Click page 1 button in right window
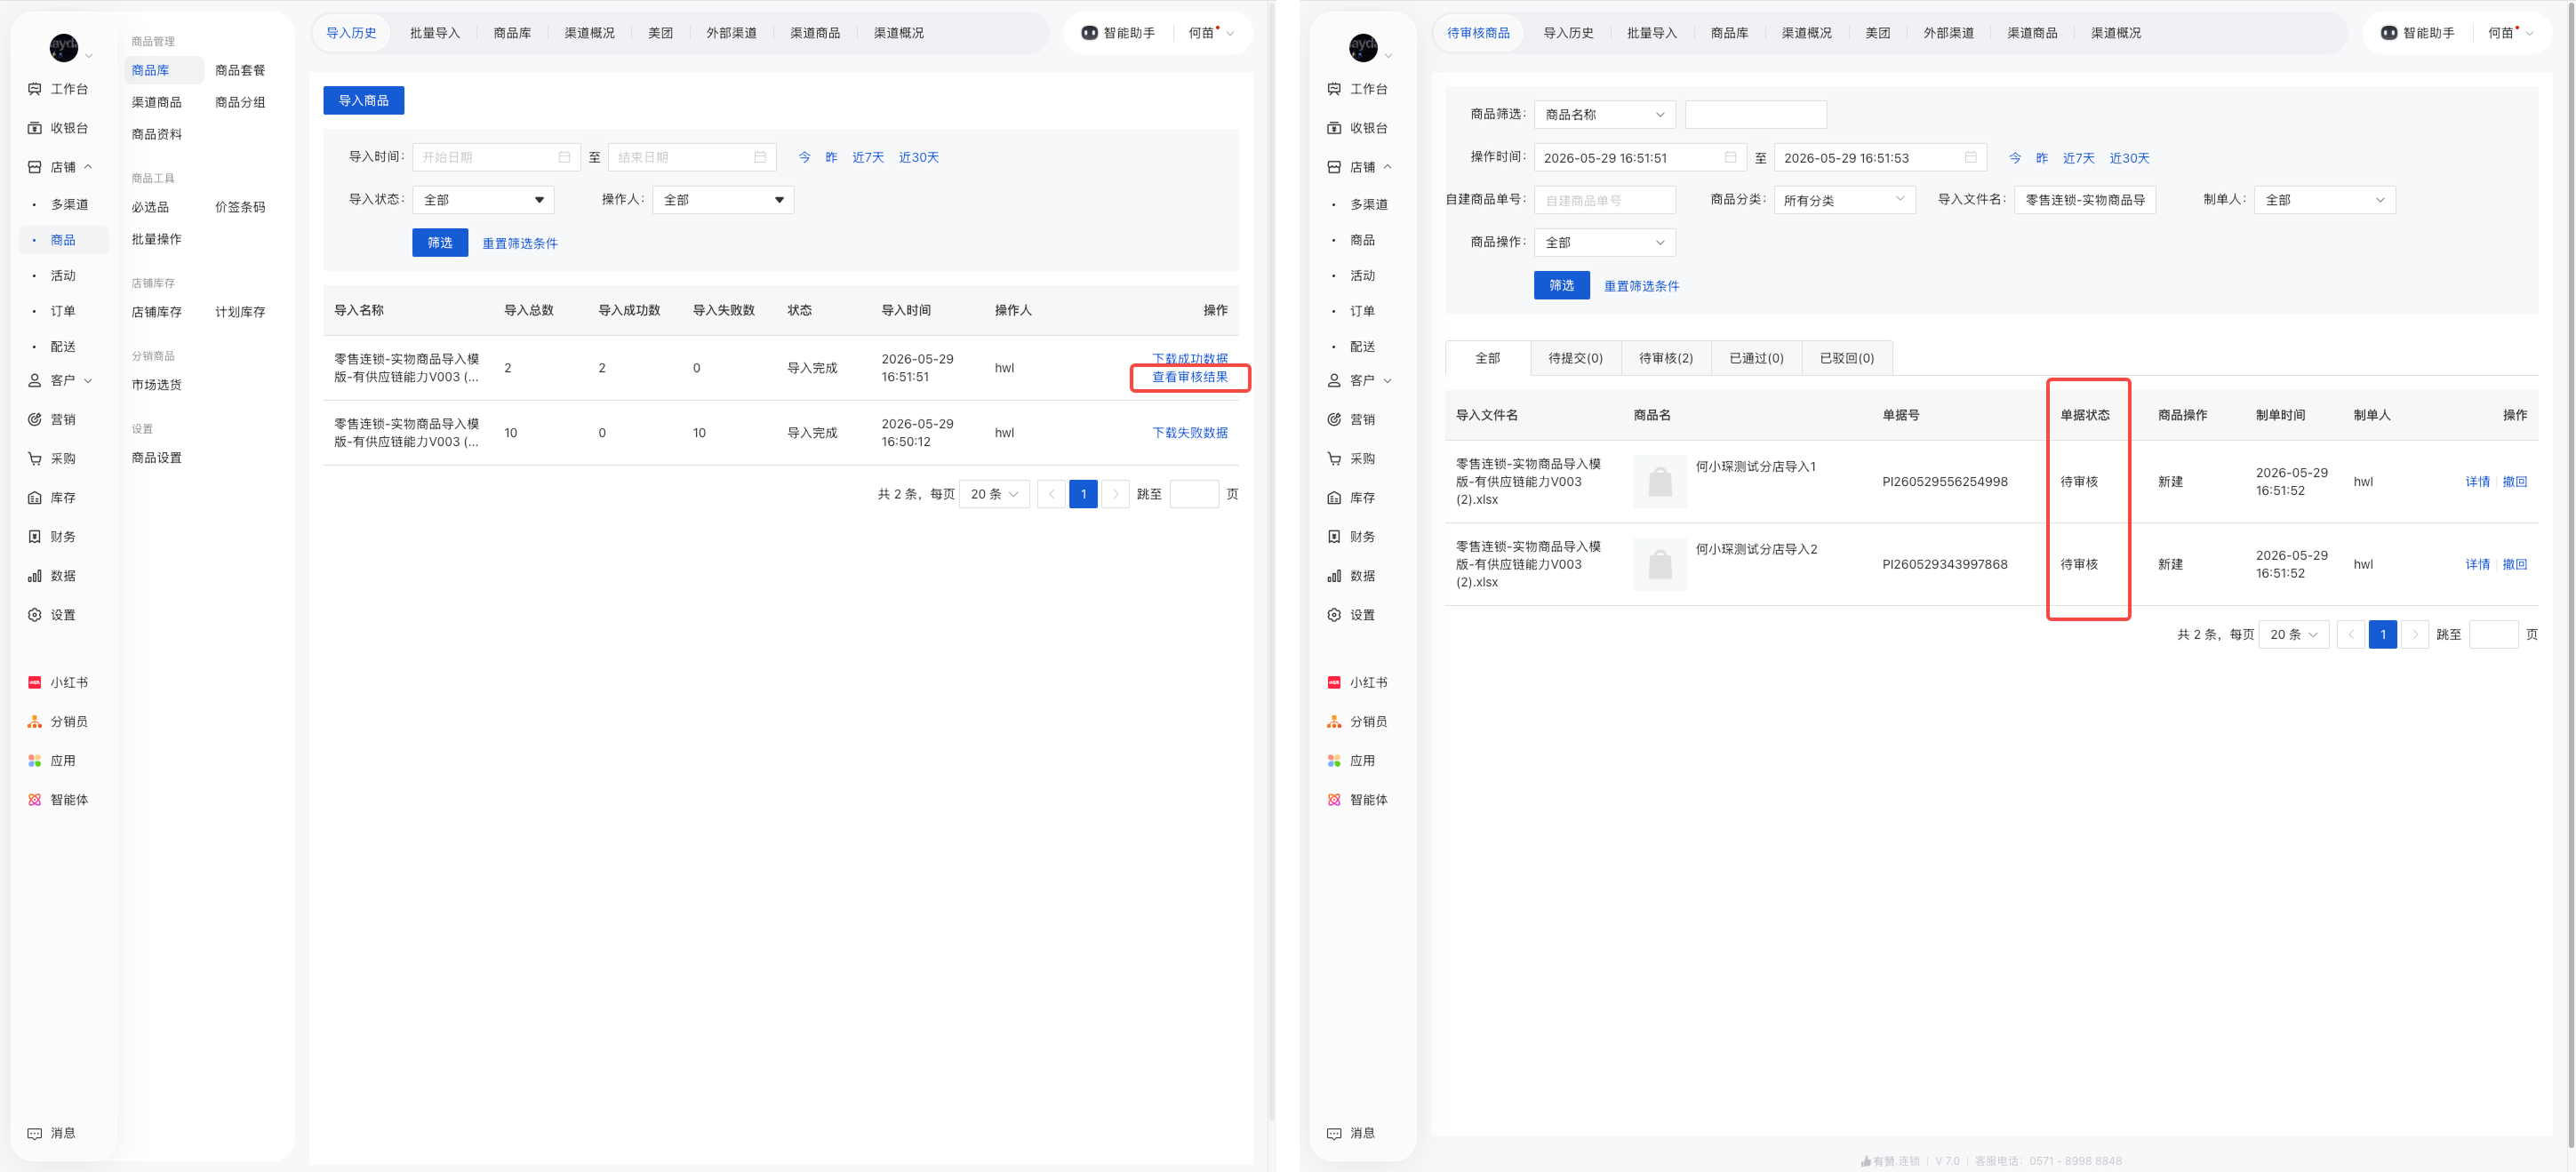2576x1172 pixels. click(2382, 635)
